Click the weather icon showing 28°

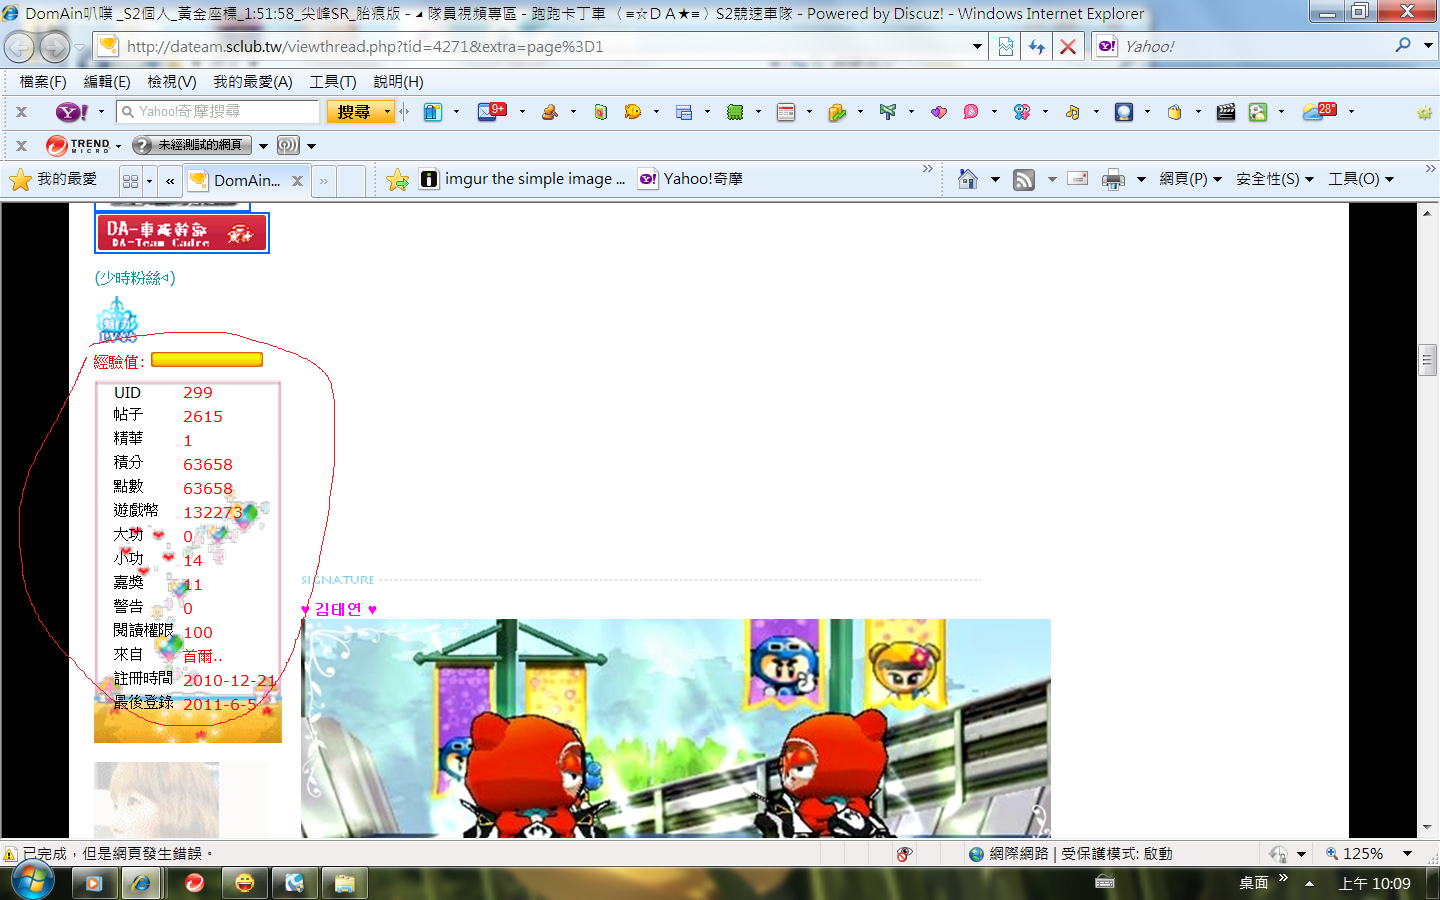pos(1319,111)
